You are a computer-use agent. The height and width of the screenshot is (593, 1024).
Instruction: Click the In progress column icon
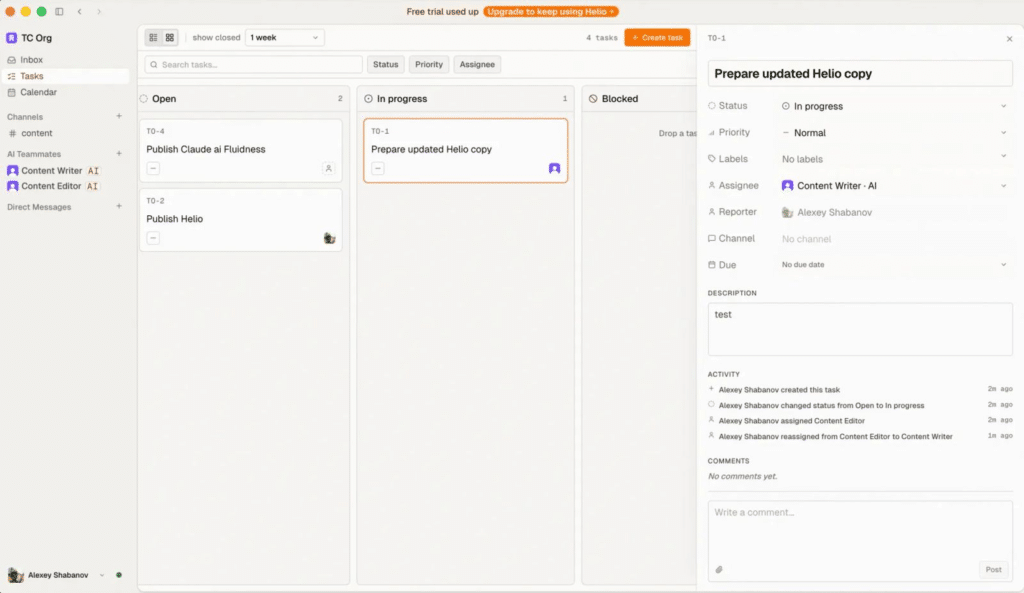[368, 99]
